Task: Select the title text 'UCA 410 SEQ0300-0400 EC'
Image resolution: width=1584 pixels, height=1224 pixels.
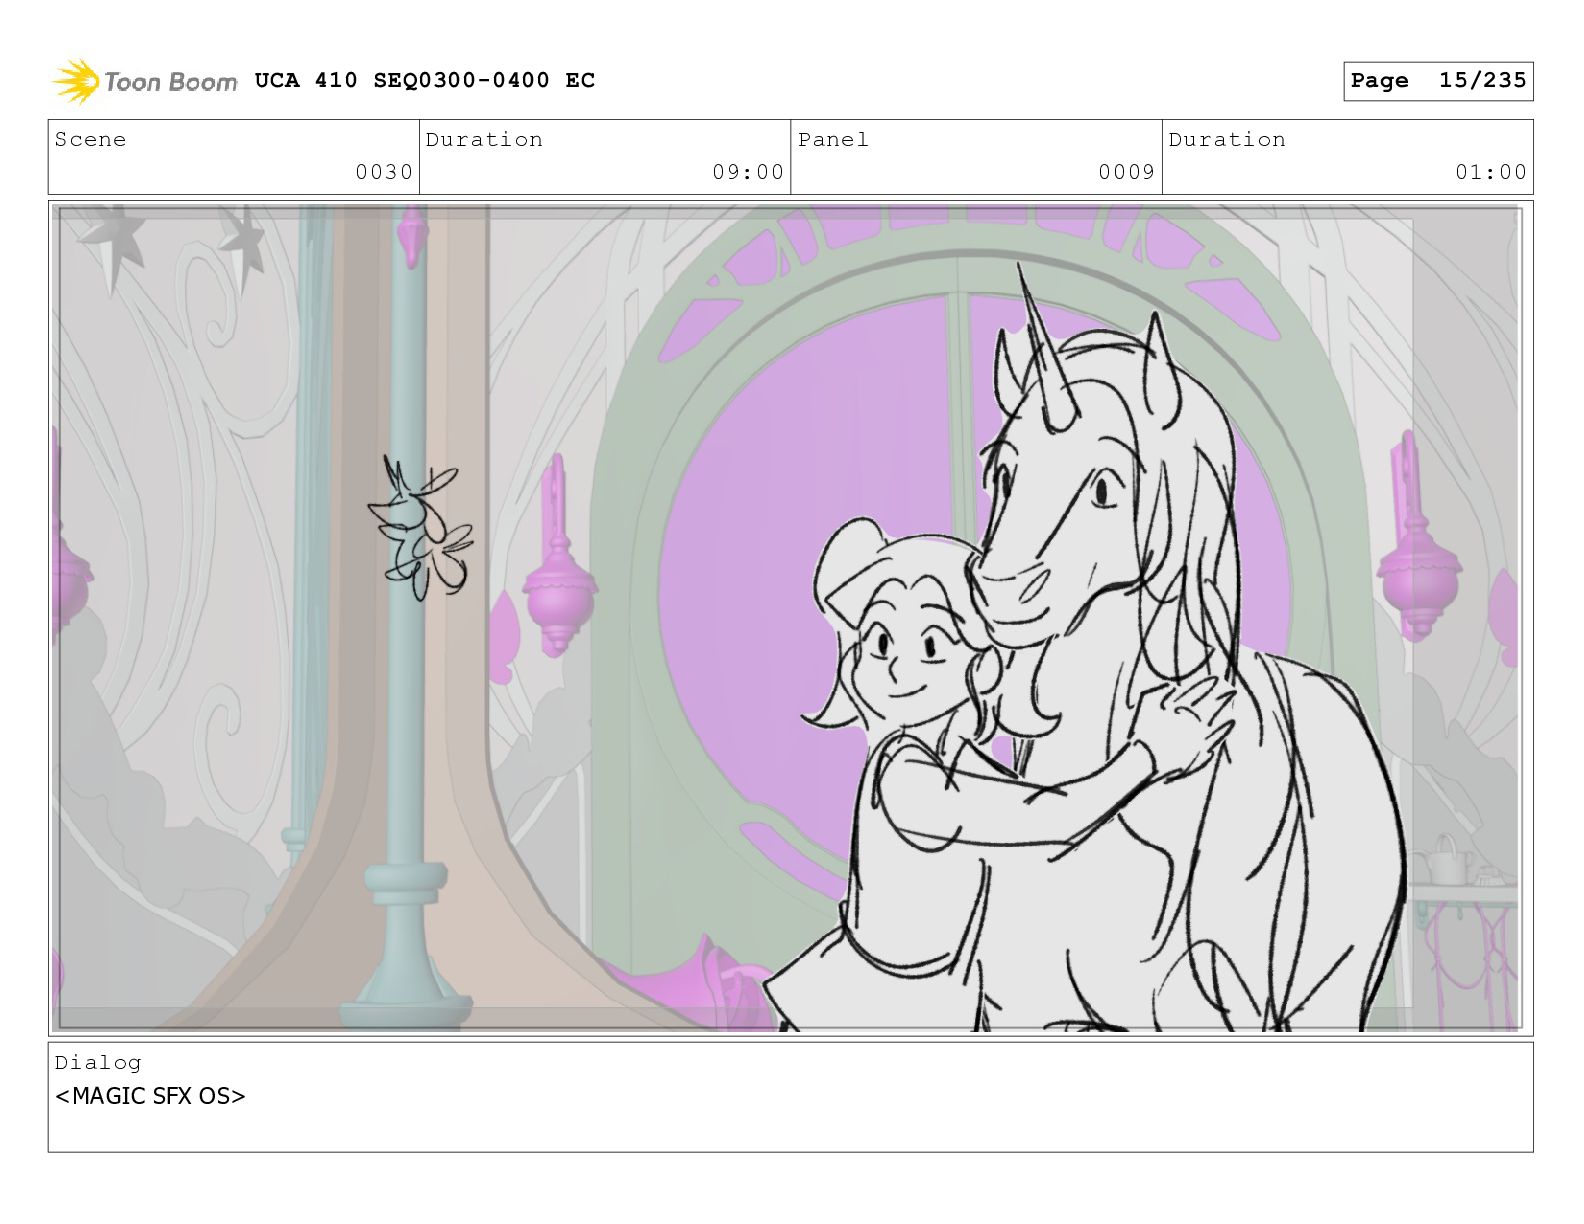Action: (x=425, y=80)
